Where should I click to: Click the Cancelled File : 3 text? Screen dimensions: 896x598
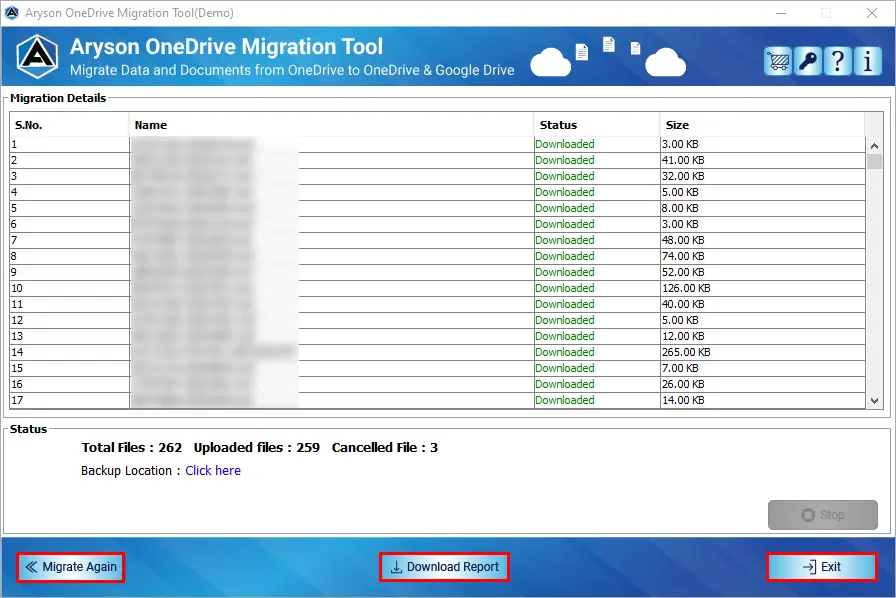(385, 448)
